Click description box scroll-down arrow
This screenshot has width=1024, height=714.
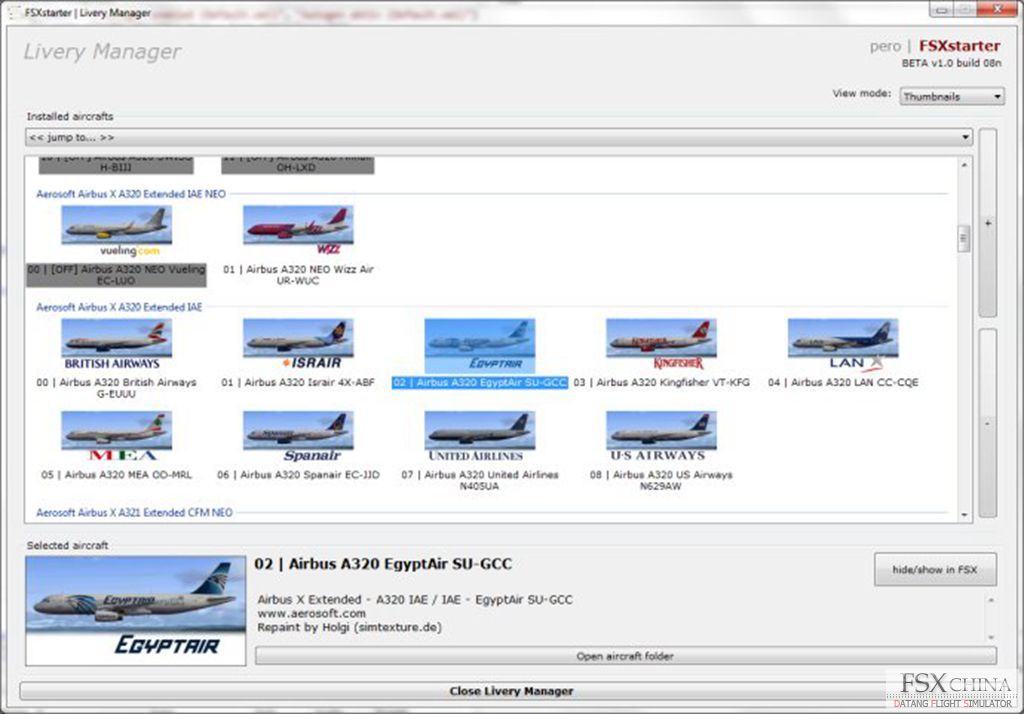991,637
